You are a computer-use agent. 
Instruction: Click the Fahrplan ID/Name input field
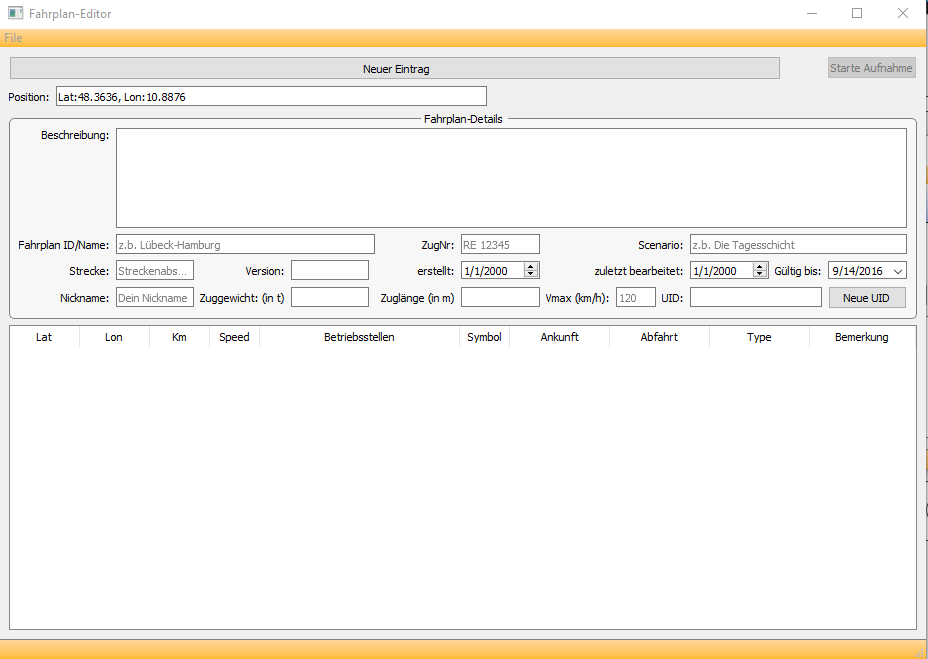[245, 244]
